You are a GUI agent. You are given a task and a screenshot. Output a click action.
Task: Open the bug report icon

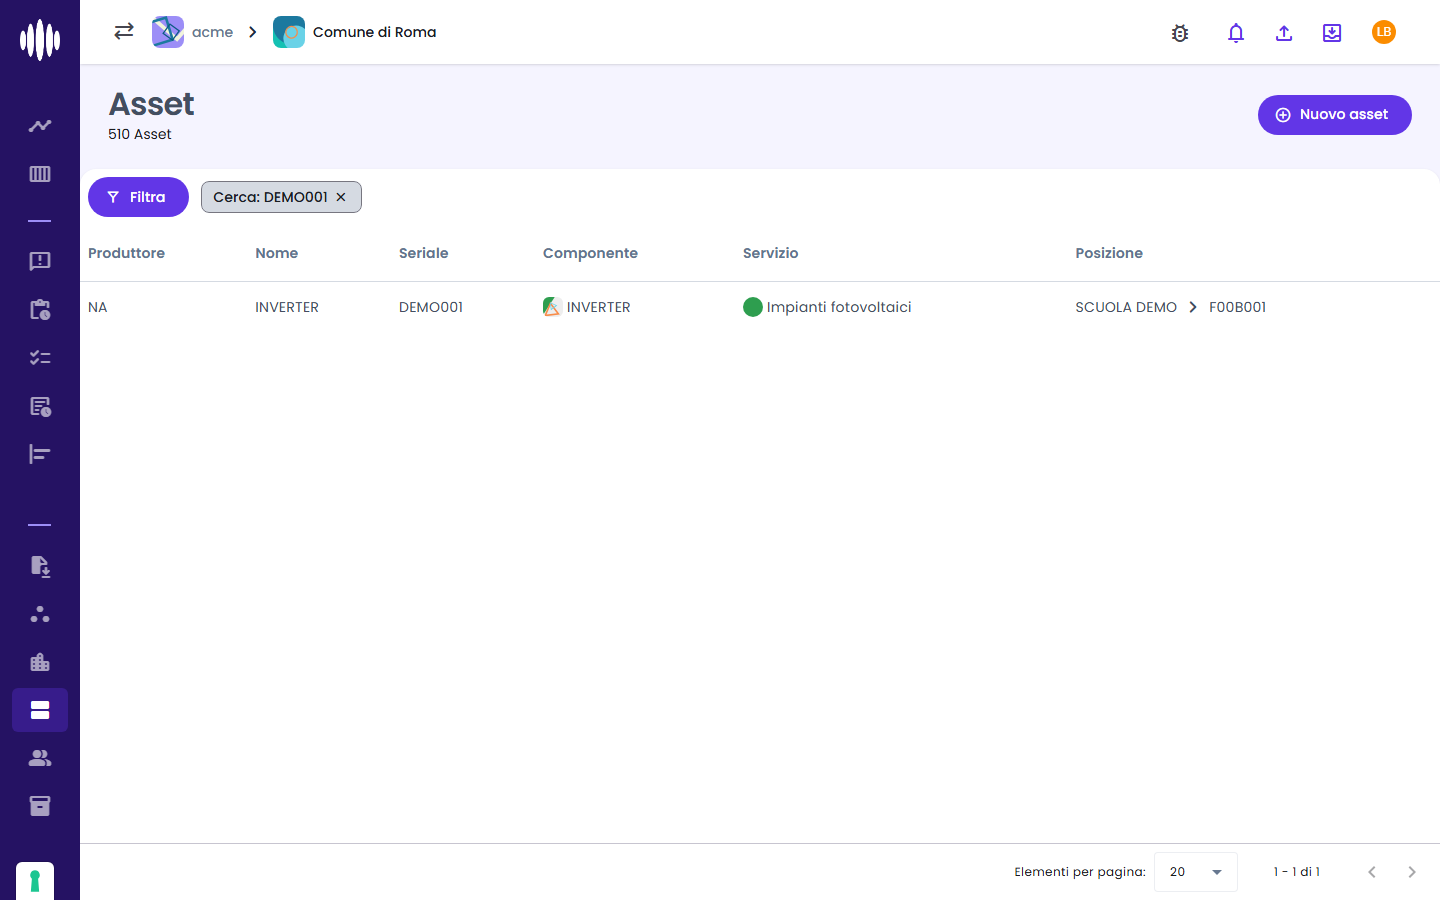pyautogui.click(x=1180, y=33)
